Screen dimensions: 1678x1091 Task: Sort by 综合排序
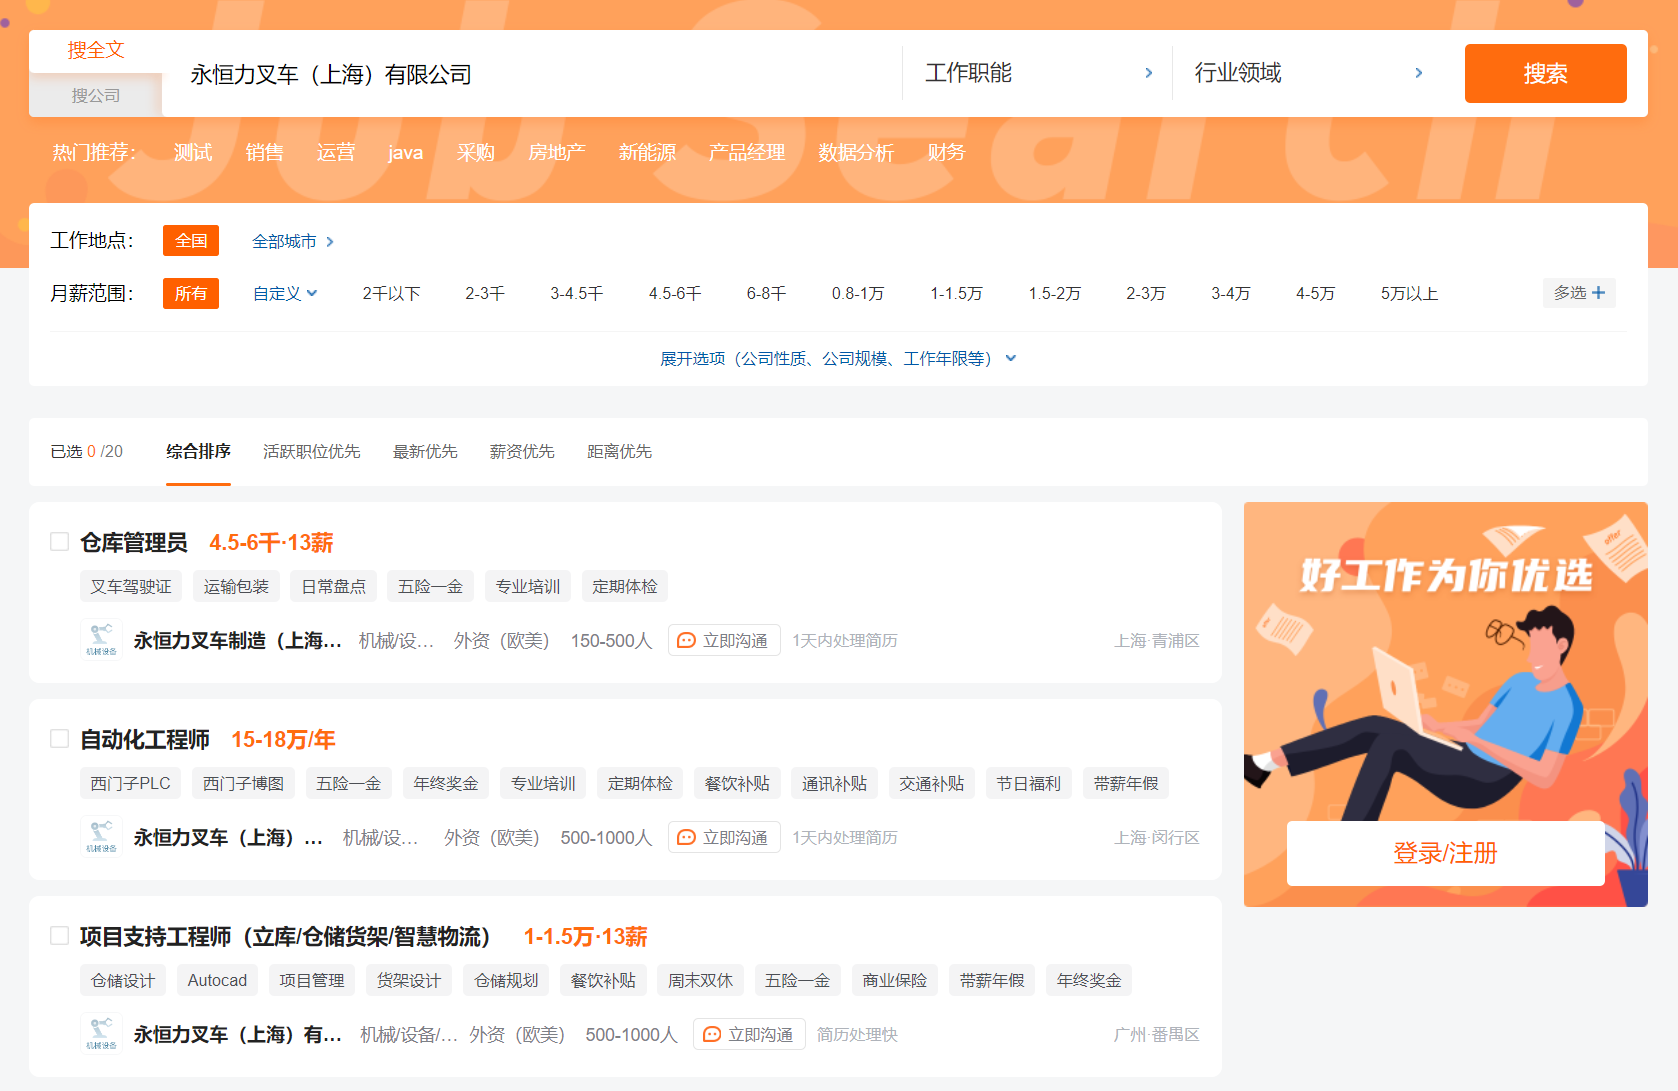click(x=198, y=451)
